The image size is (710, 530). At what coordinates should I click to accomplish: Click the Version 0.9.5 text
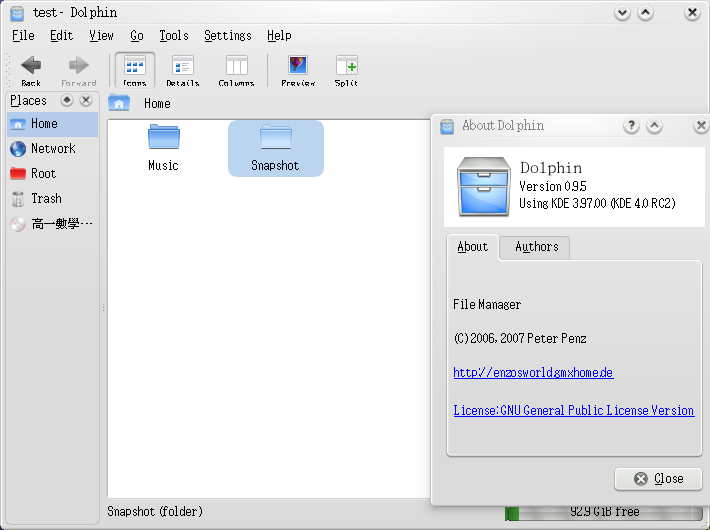552,186
